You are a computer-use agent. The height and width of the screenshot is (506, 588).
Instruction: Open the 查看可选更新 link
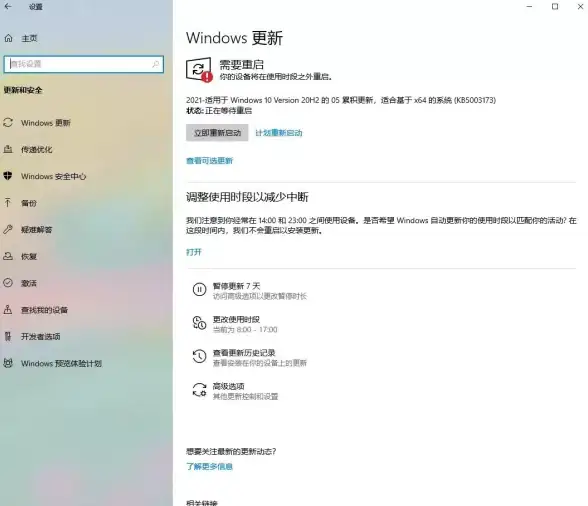(x=209, y=161)
